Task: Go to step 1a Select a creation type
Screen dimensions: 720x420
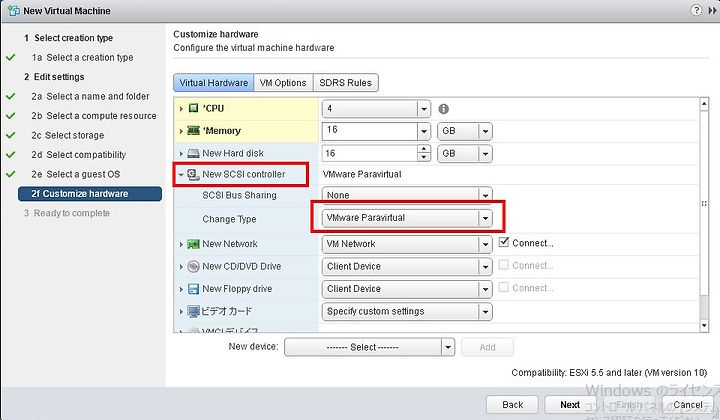Action: pyautogui.click(x=83, y=57)
